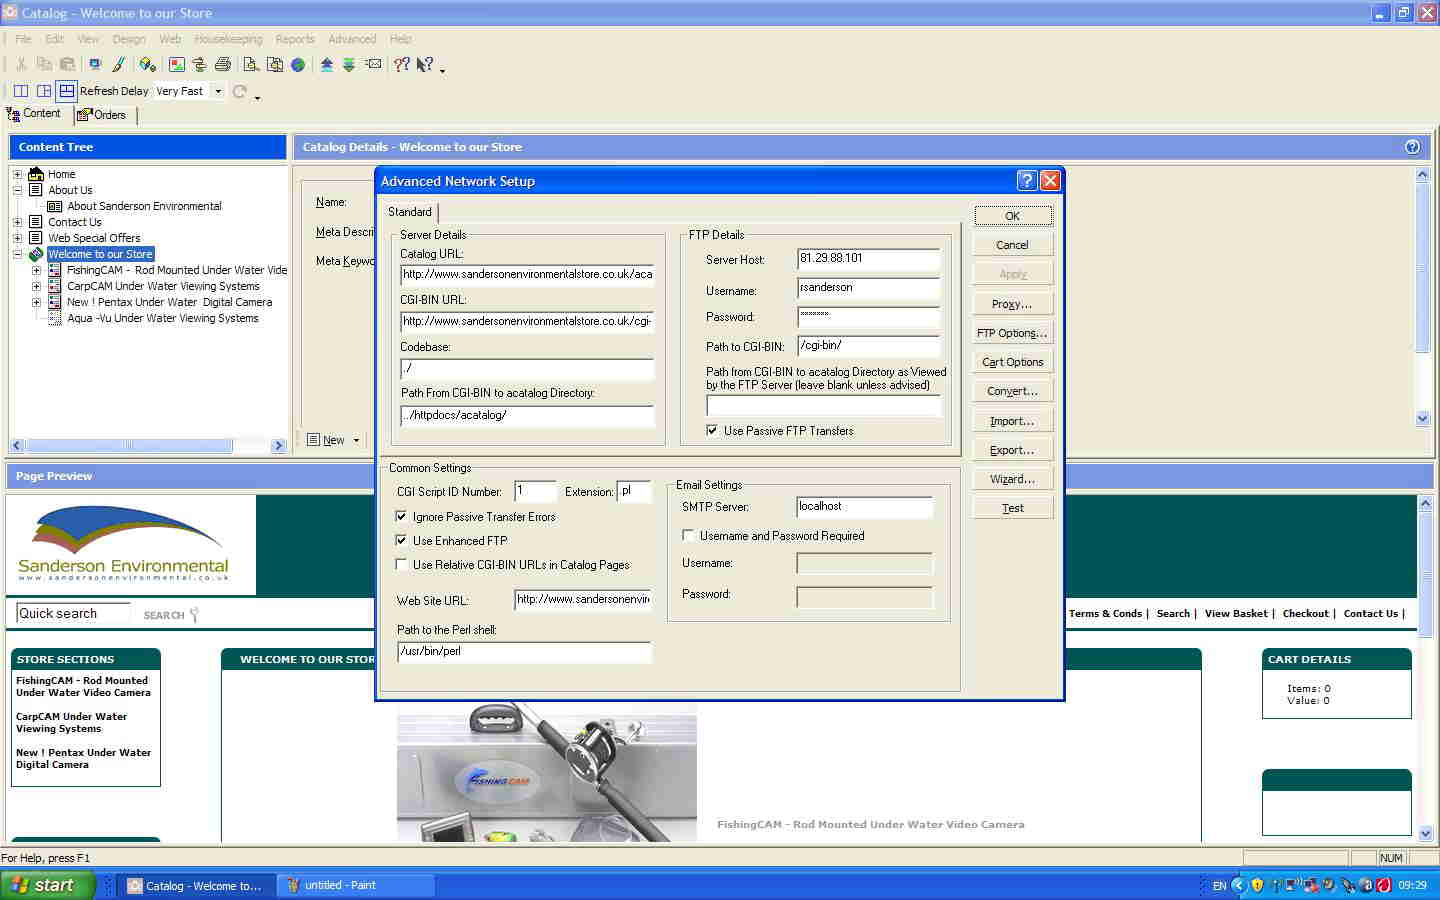Switch to the Orders tab
The height and width of the screenshot is (900, 1440).
pyautogui.click(x=103, y=115)
